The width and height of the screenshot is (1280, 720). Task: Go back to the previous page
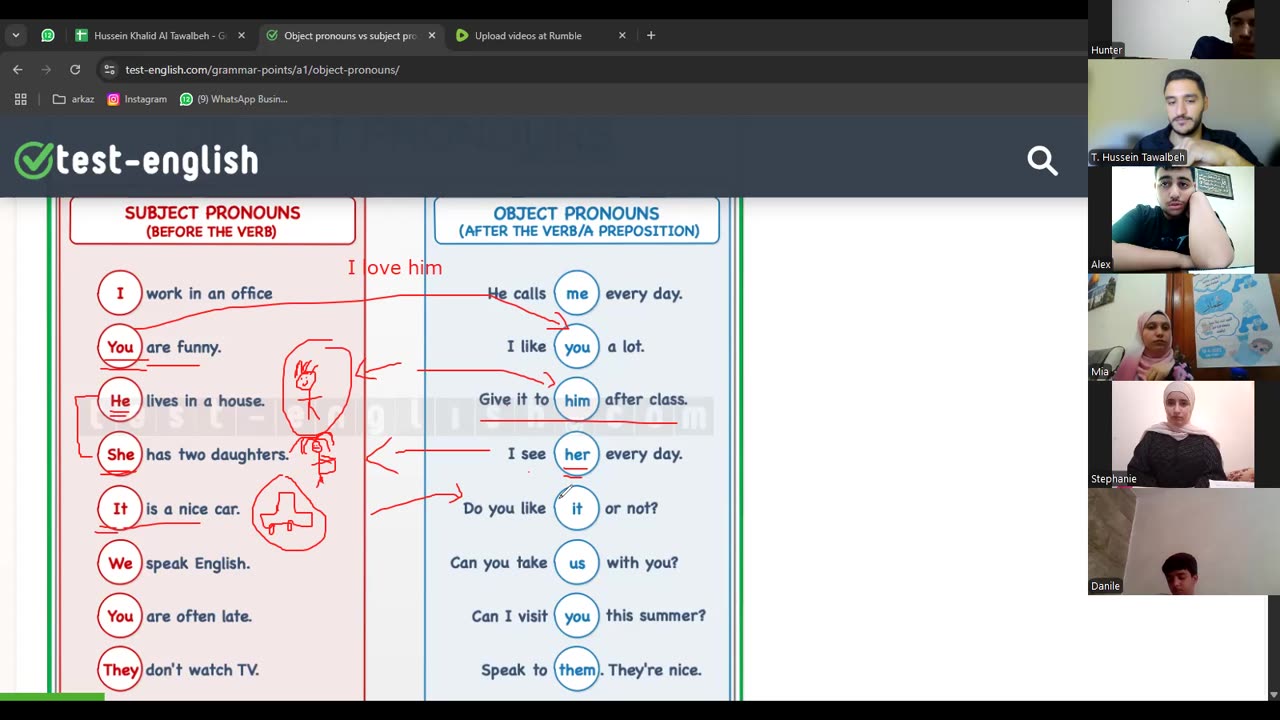[x=17, y=69]
